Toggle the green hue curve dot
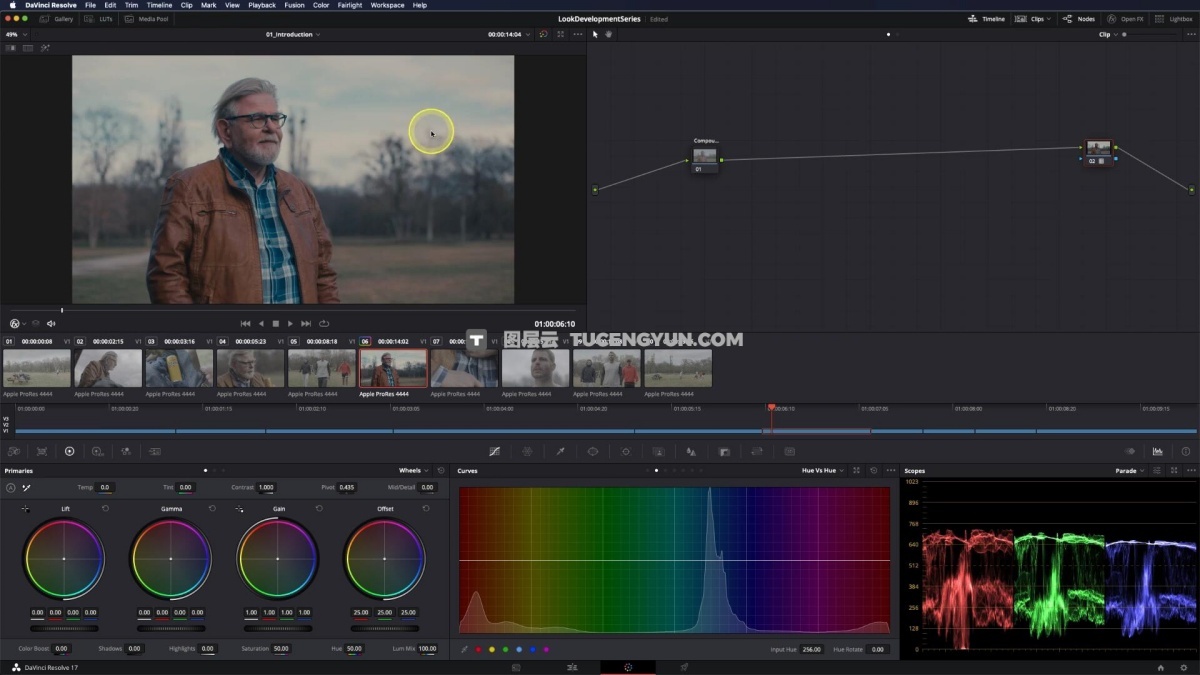The height and width of the screenshot is (675, 1200). (x=505, y=650)
